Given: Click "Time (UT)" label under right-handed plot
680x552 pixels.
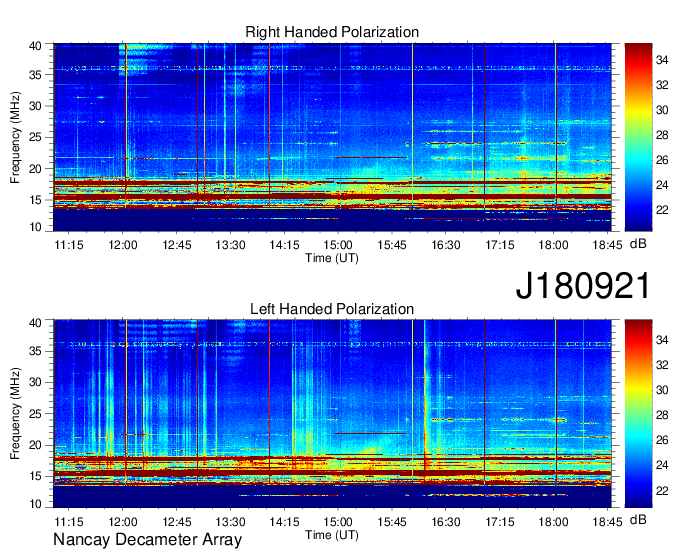Looking at the screenshot, I should pyautogui.click(x=332, y=258).
